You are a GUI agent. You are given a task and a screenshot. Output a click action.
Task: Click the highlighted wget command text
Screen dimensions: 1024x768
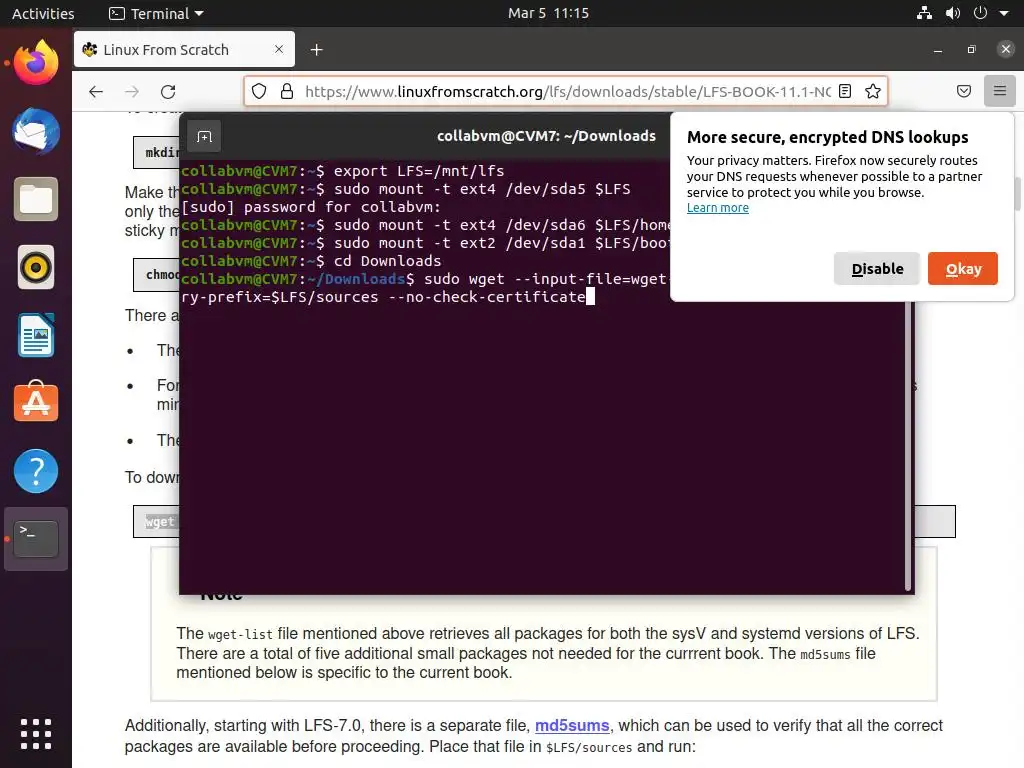coord(160,522)
